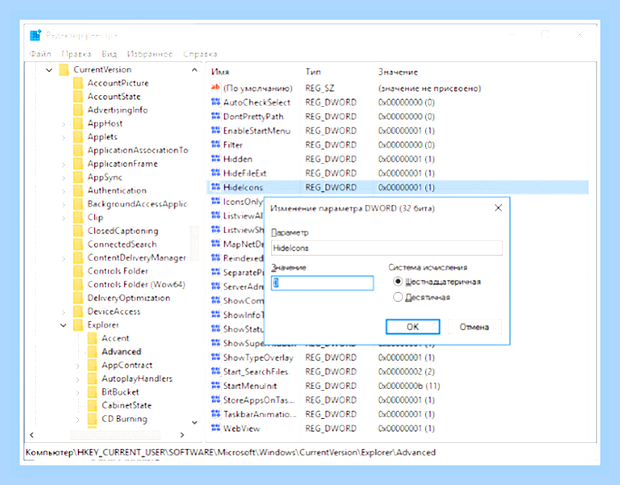Click the CurrentVersion folder icon
The height and width of the screenshot is (485, 620).
click(x=64, y=70)
